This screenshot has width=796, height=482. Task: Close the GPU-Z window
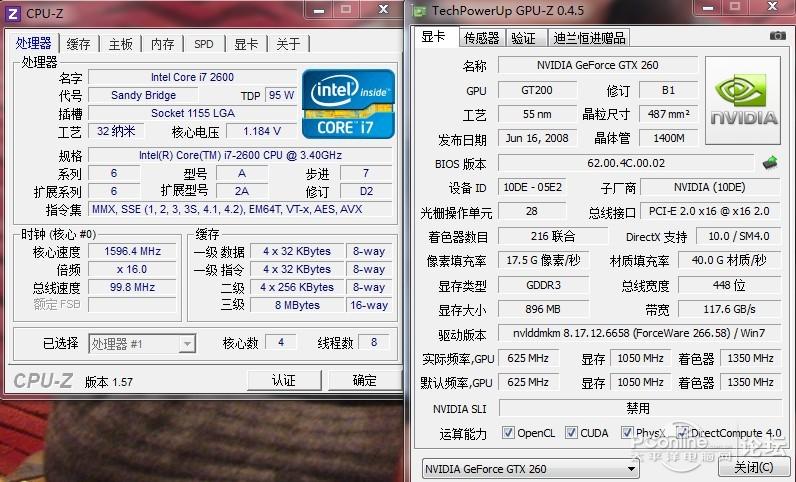[x=773, y=7]
